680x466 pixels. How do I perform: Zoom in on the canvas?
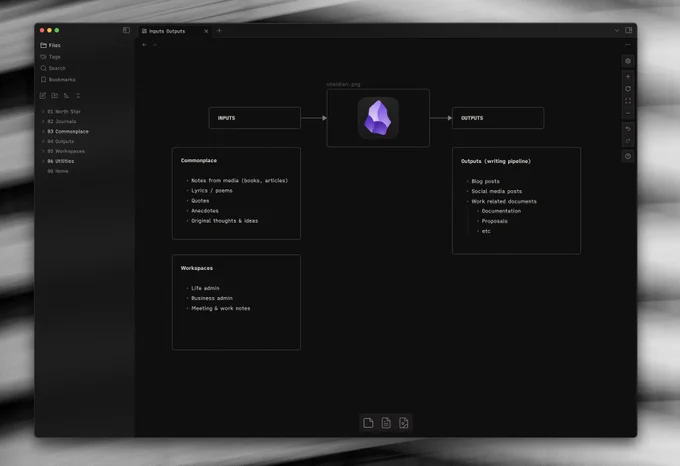[628, 77]
